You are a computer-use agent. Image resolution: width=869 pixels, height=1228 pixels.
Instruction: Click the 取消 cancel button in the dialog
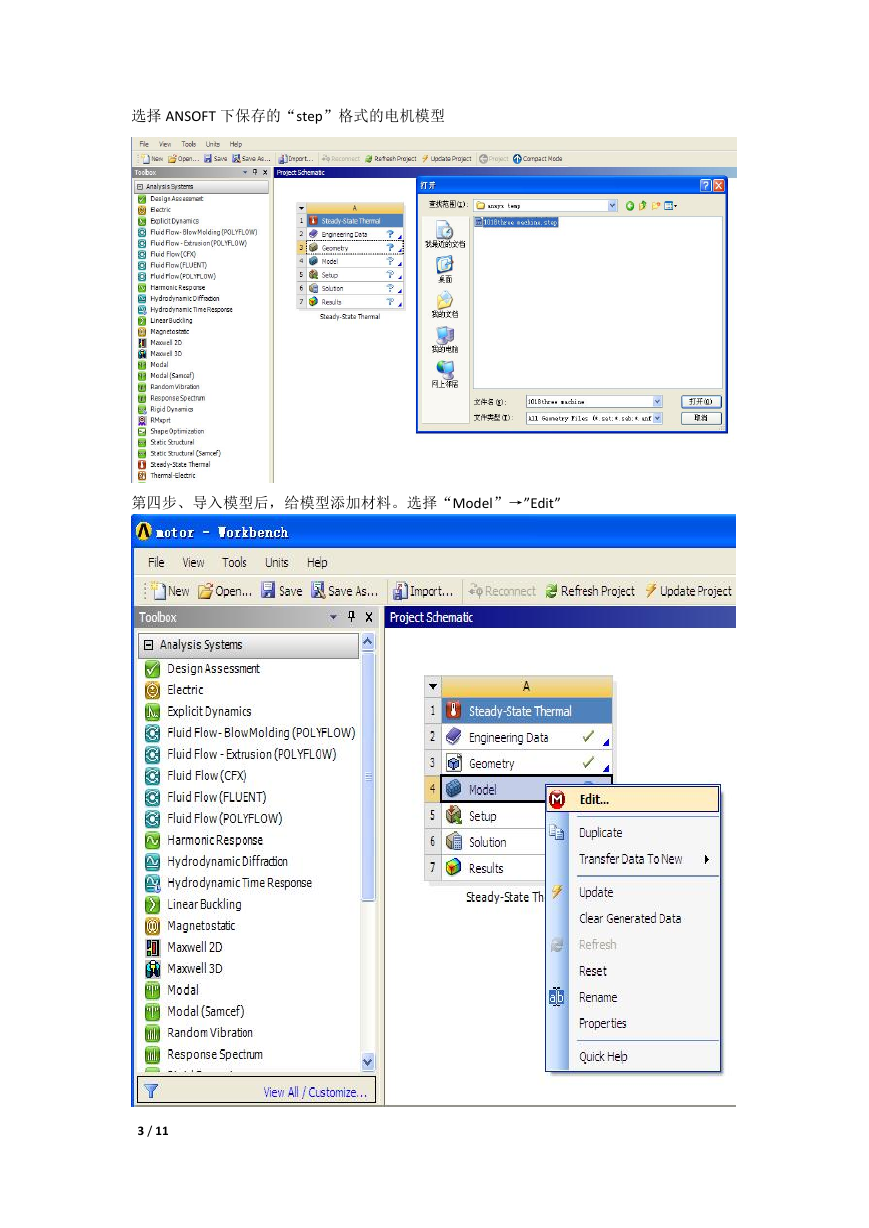(x=701, y=418)
